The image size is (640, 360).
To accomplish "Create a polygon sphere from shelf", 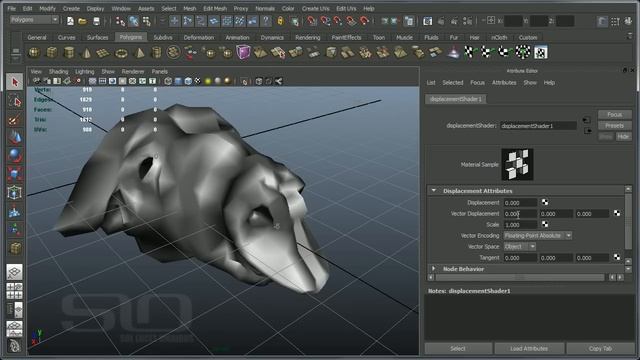I will coord(34,52).
